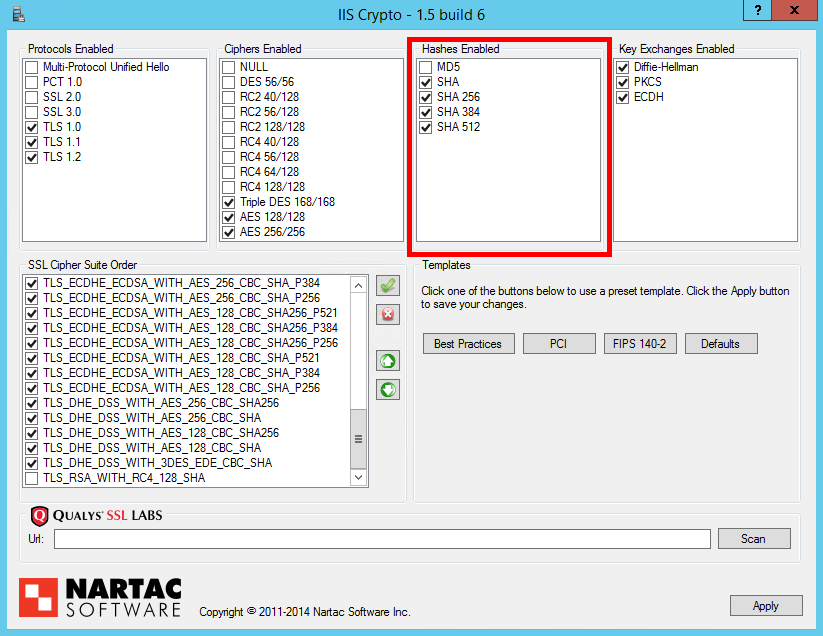The width and height of the screenshot is (823, 636).
Task: Uncheck the plain SHA hash
Action: point(426,82)
